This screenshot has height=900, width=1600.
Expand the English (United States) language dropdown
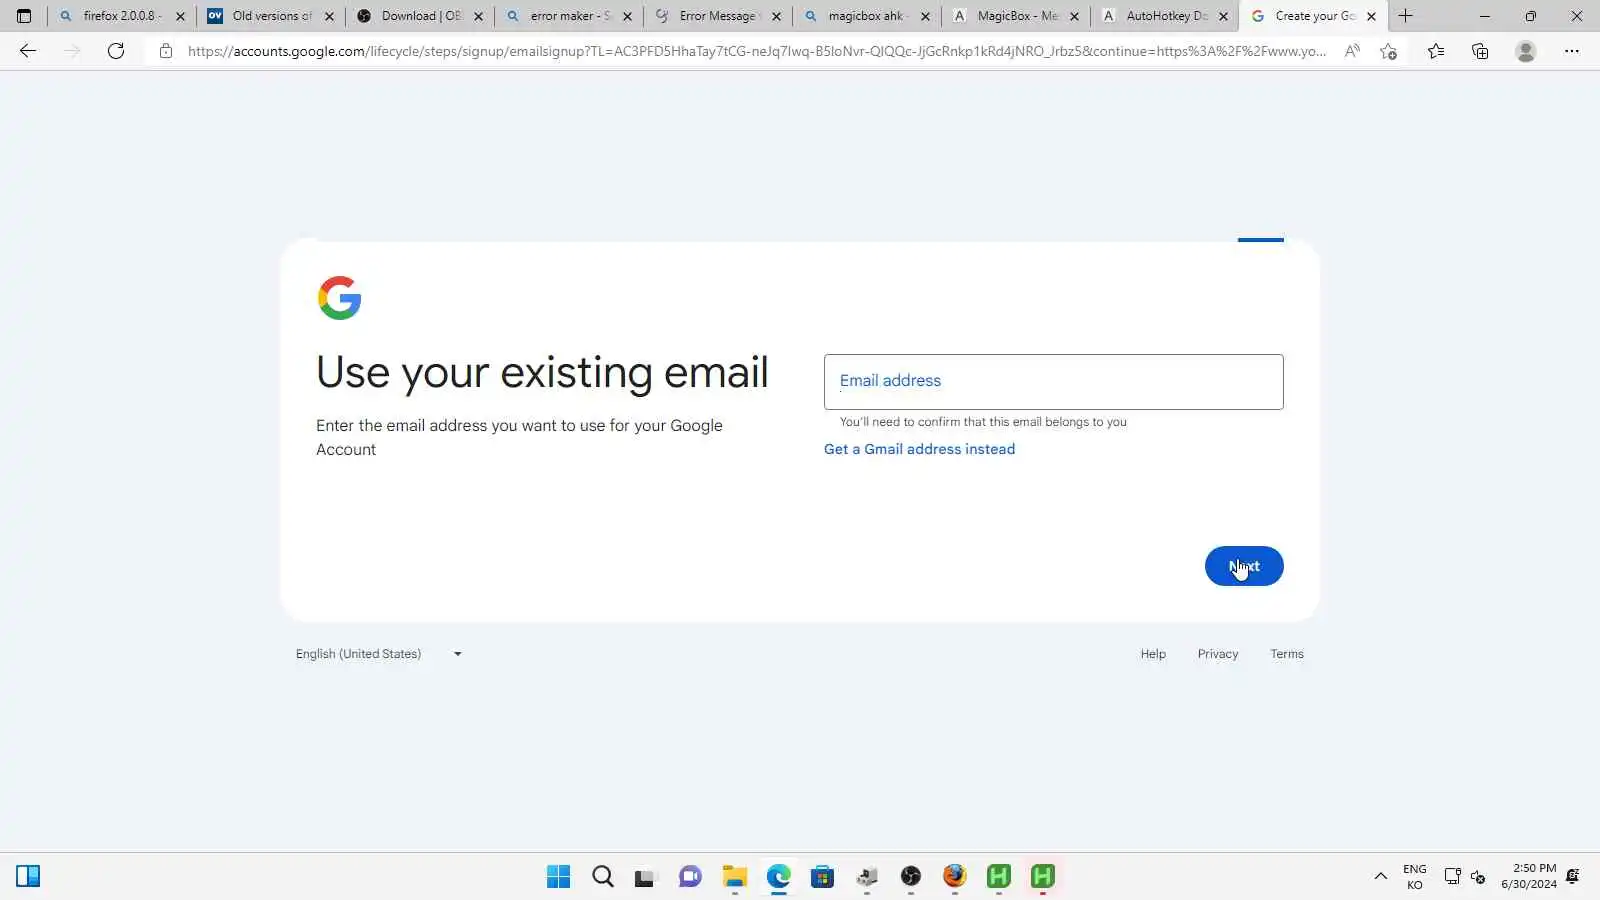pos(379,654)
